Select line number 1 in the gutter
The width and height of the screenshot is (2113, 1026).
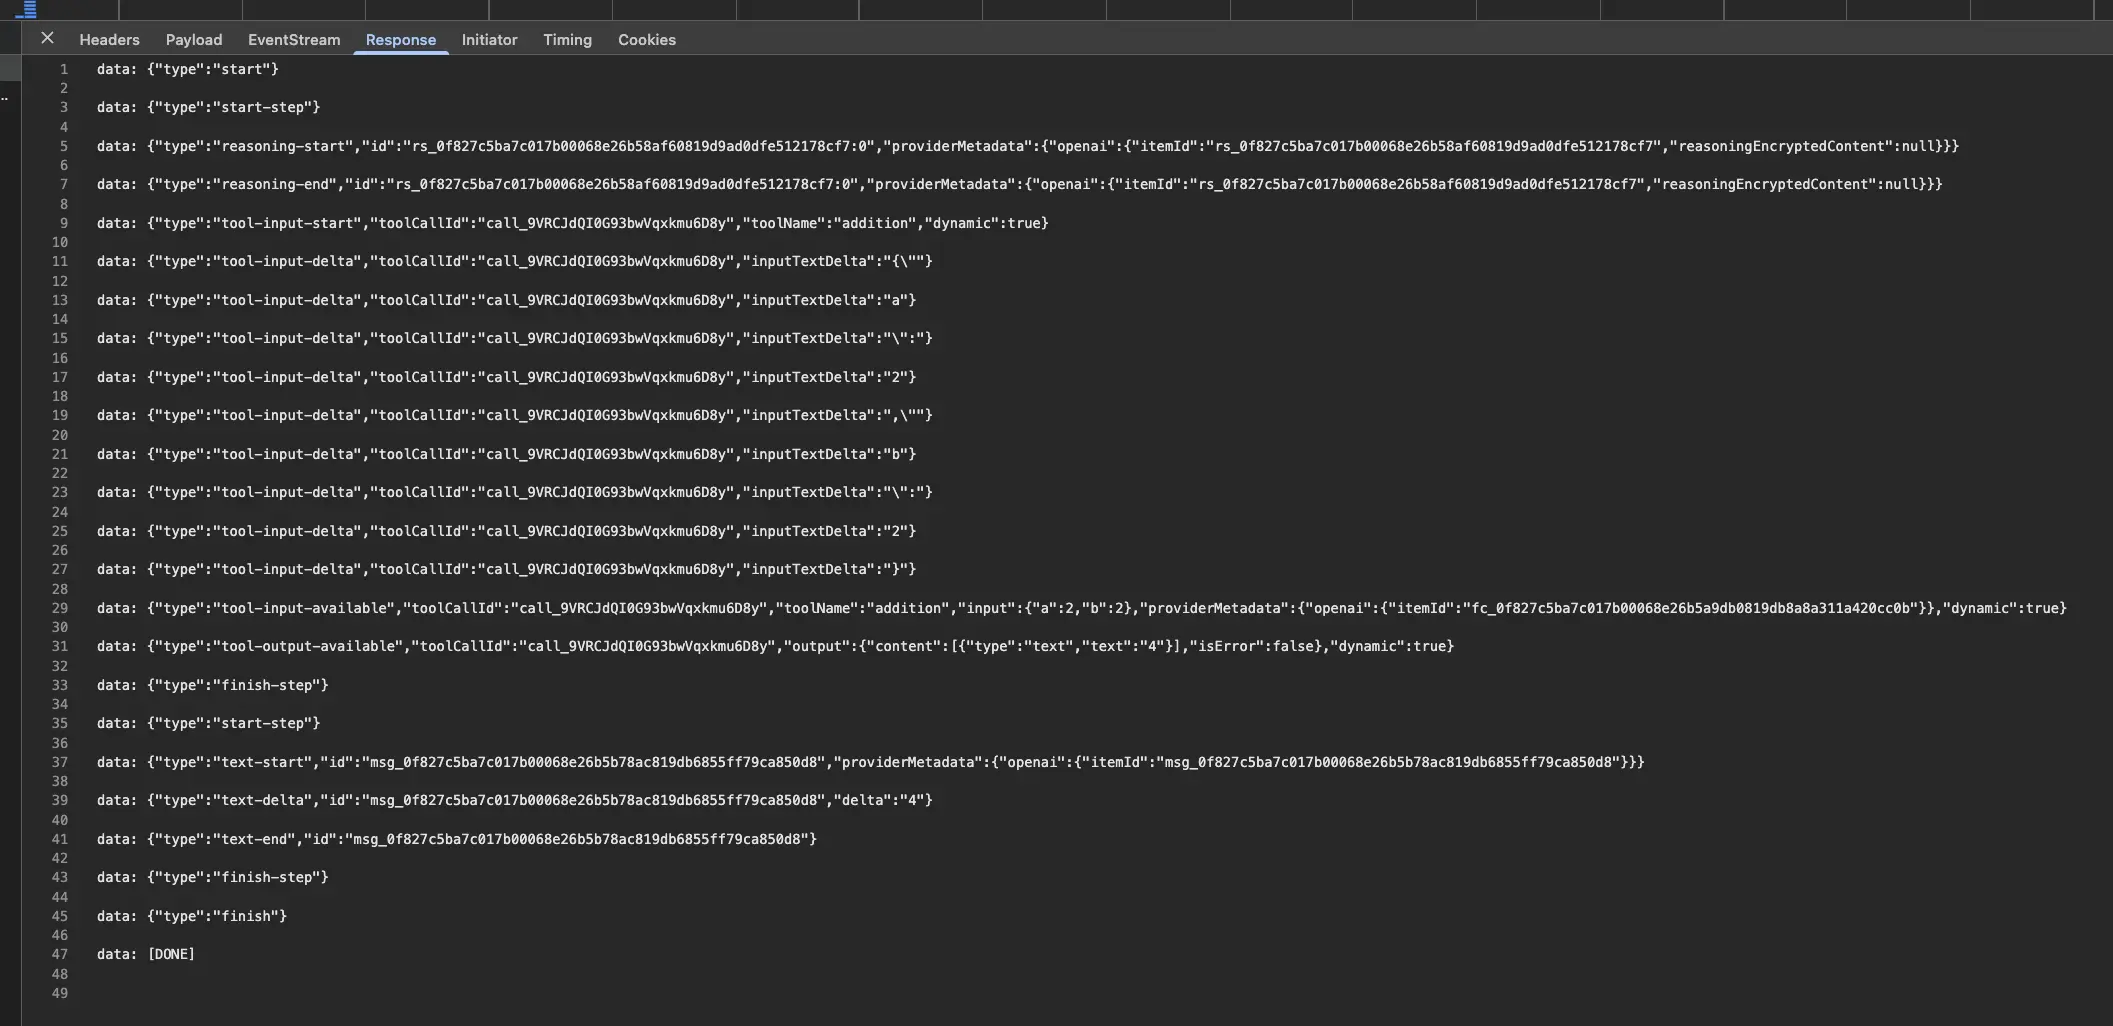click(64, 69)
